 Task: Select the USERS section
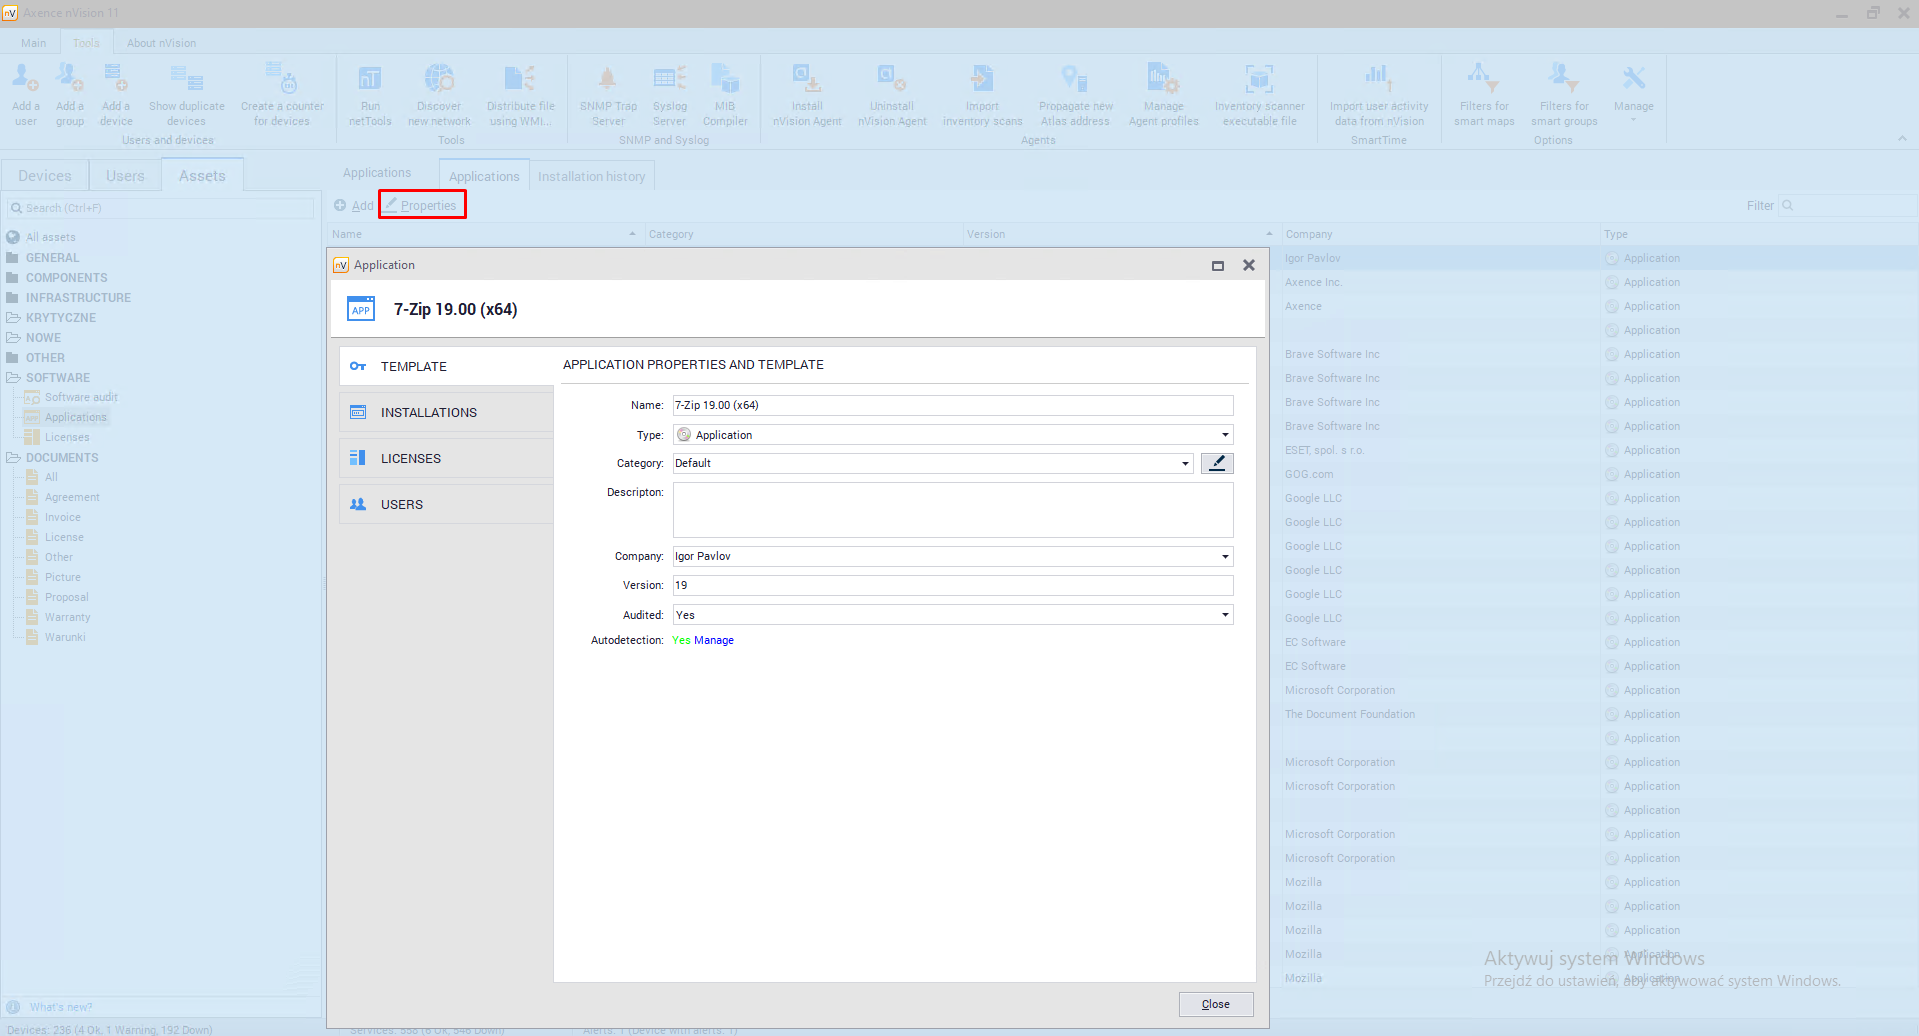pos(401,504)
